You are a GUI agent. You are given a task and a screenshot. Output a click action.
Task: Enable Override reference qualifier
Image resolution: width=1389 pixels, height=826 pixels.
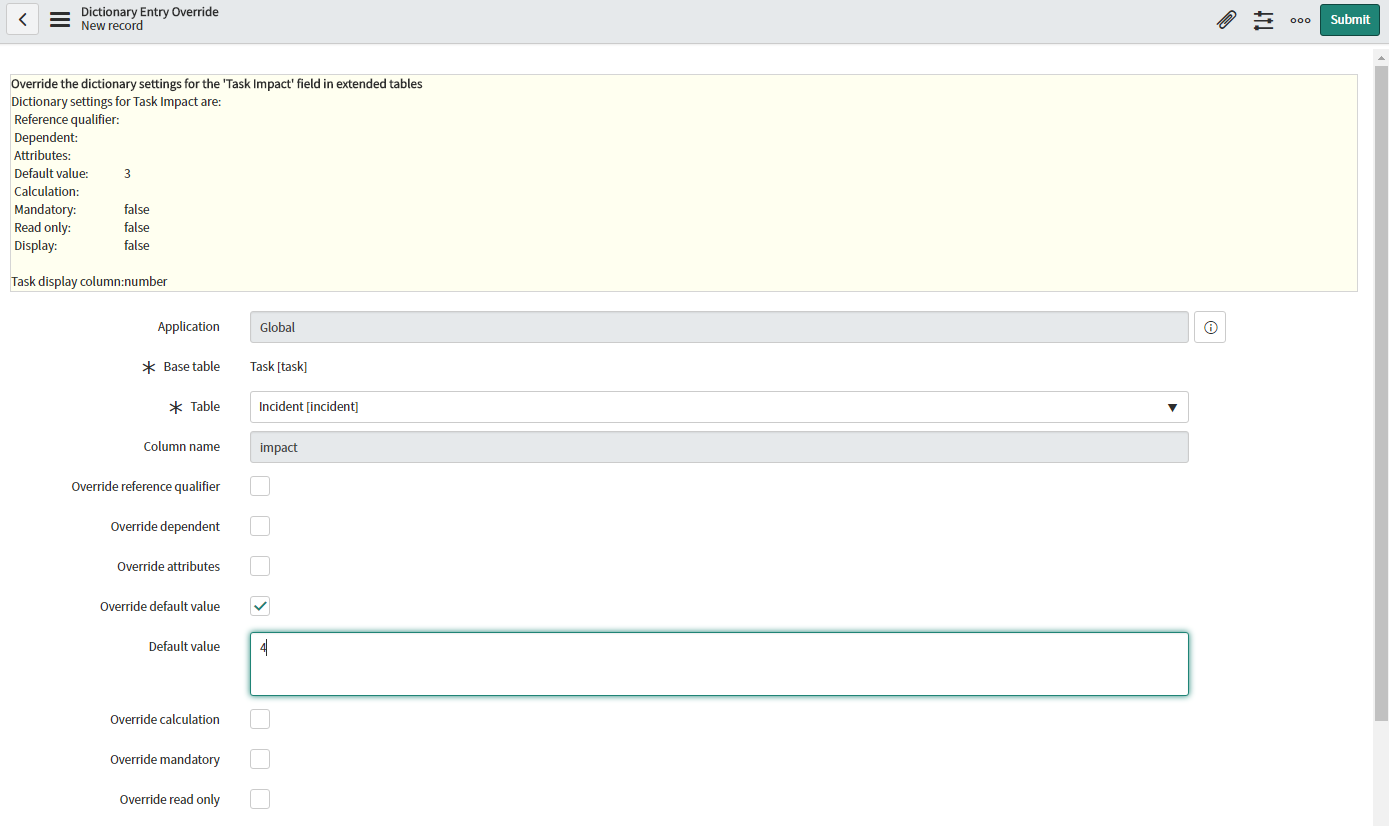260,486
